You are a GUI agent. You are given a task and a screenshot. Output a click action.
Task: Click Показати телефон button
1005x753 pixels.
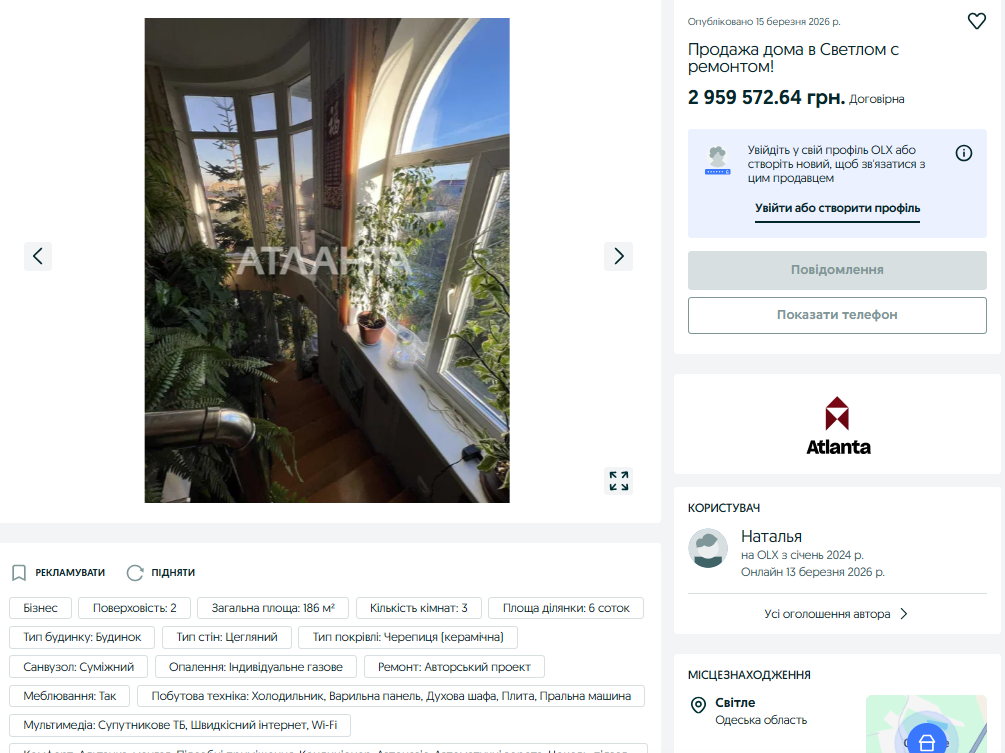point(837,315)
